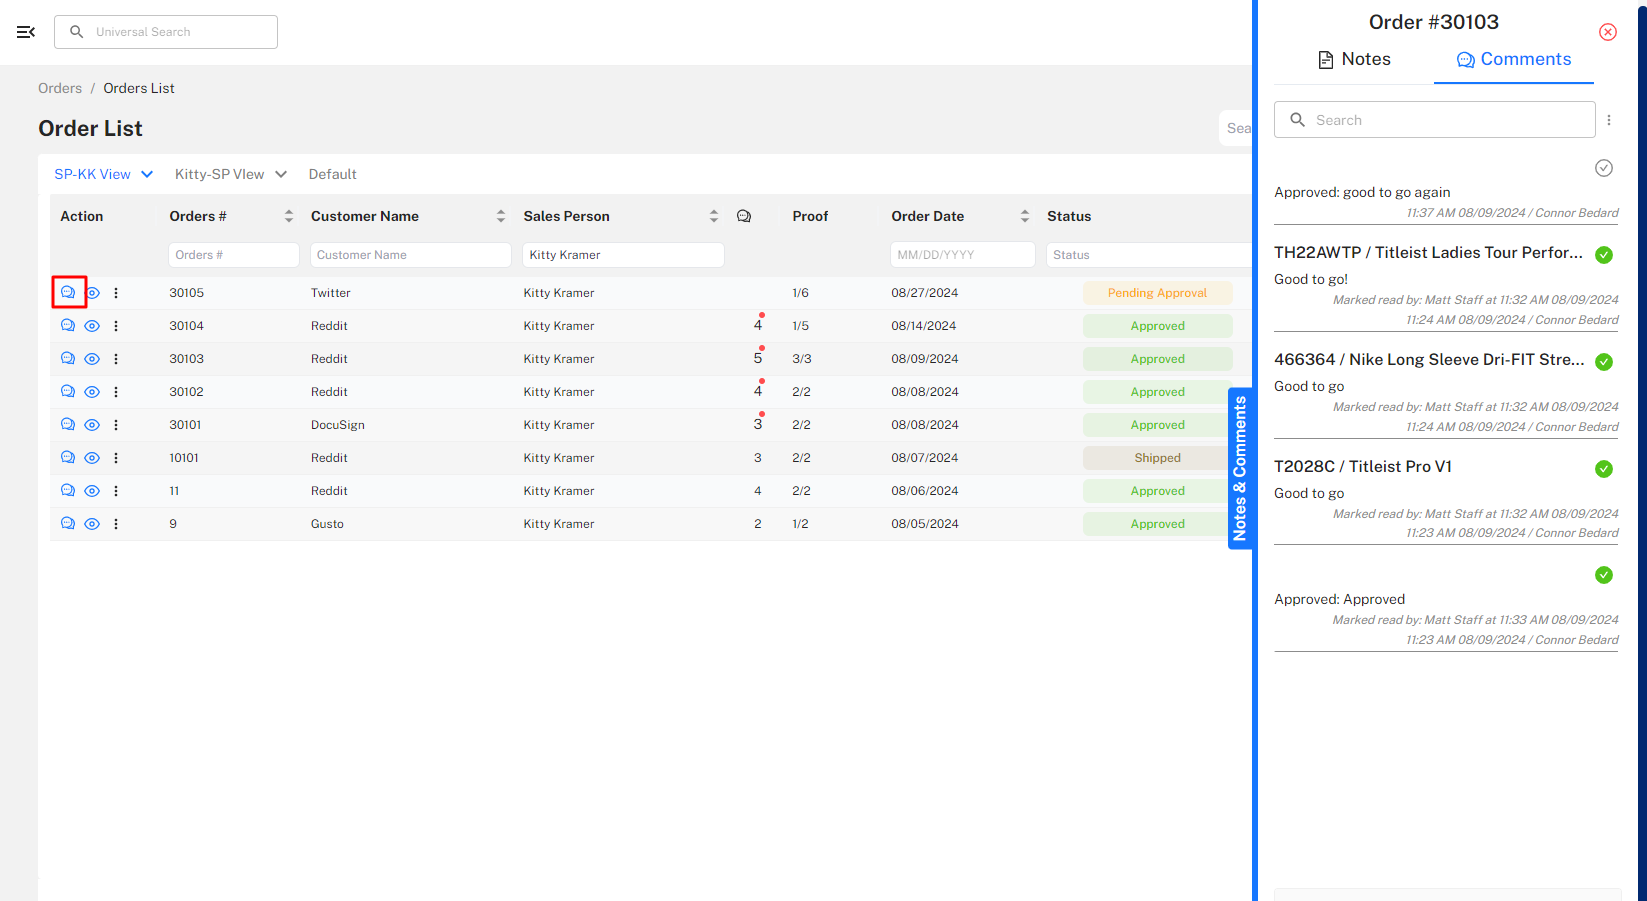Click the Universal Search magnifier icon

pos(76,32)
